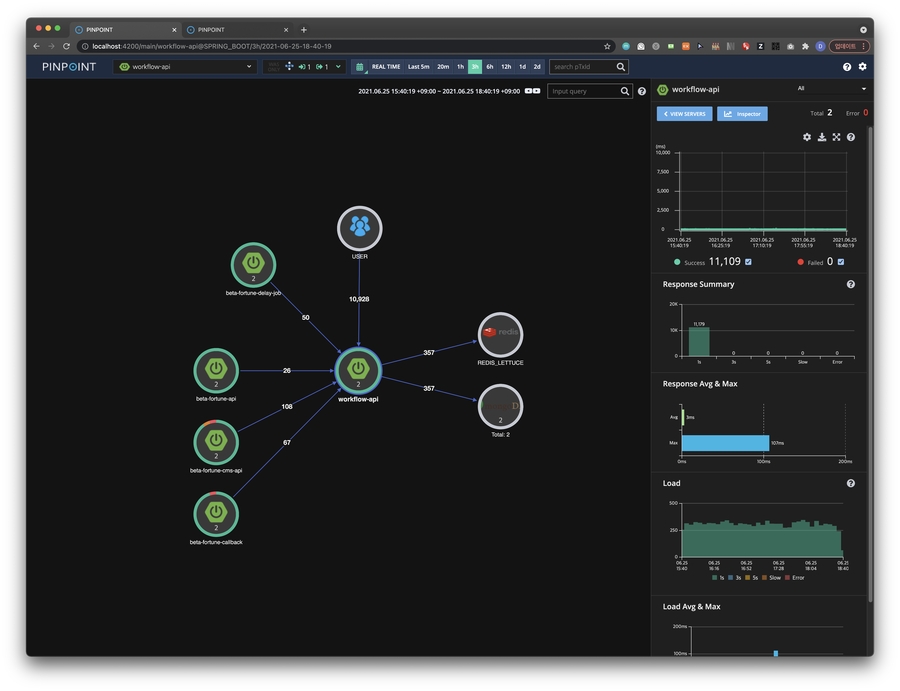
Task: Click the calendar date picker icon
Action: (x=359, y=67)
